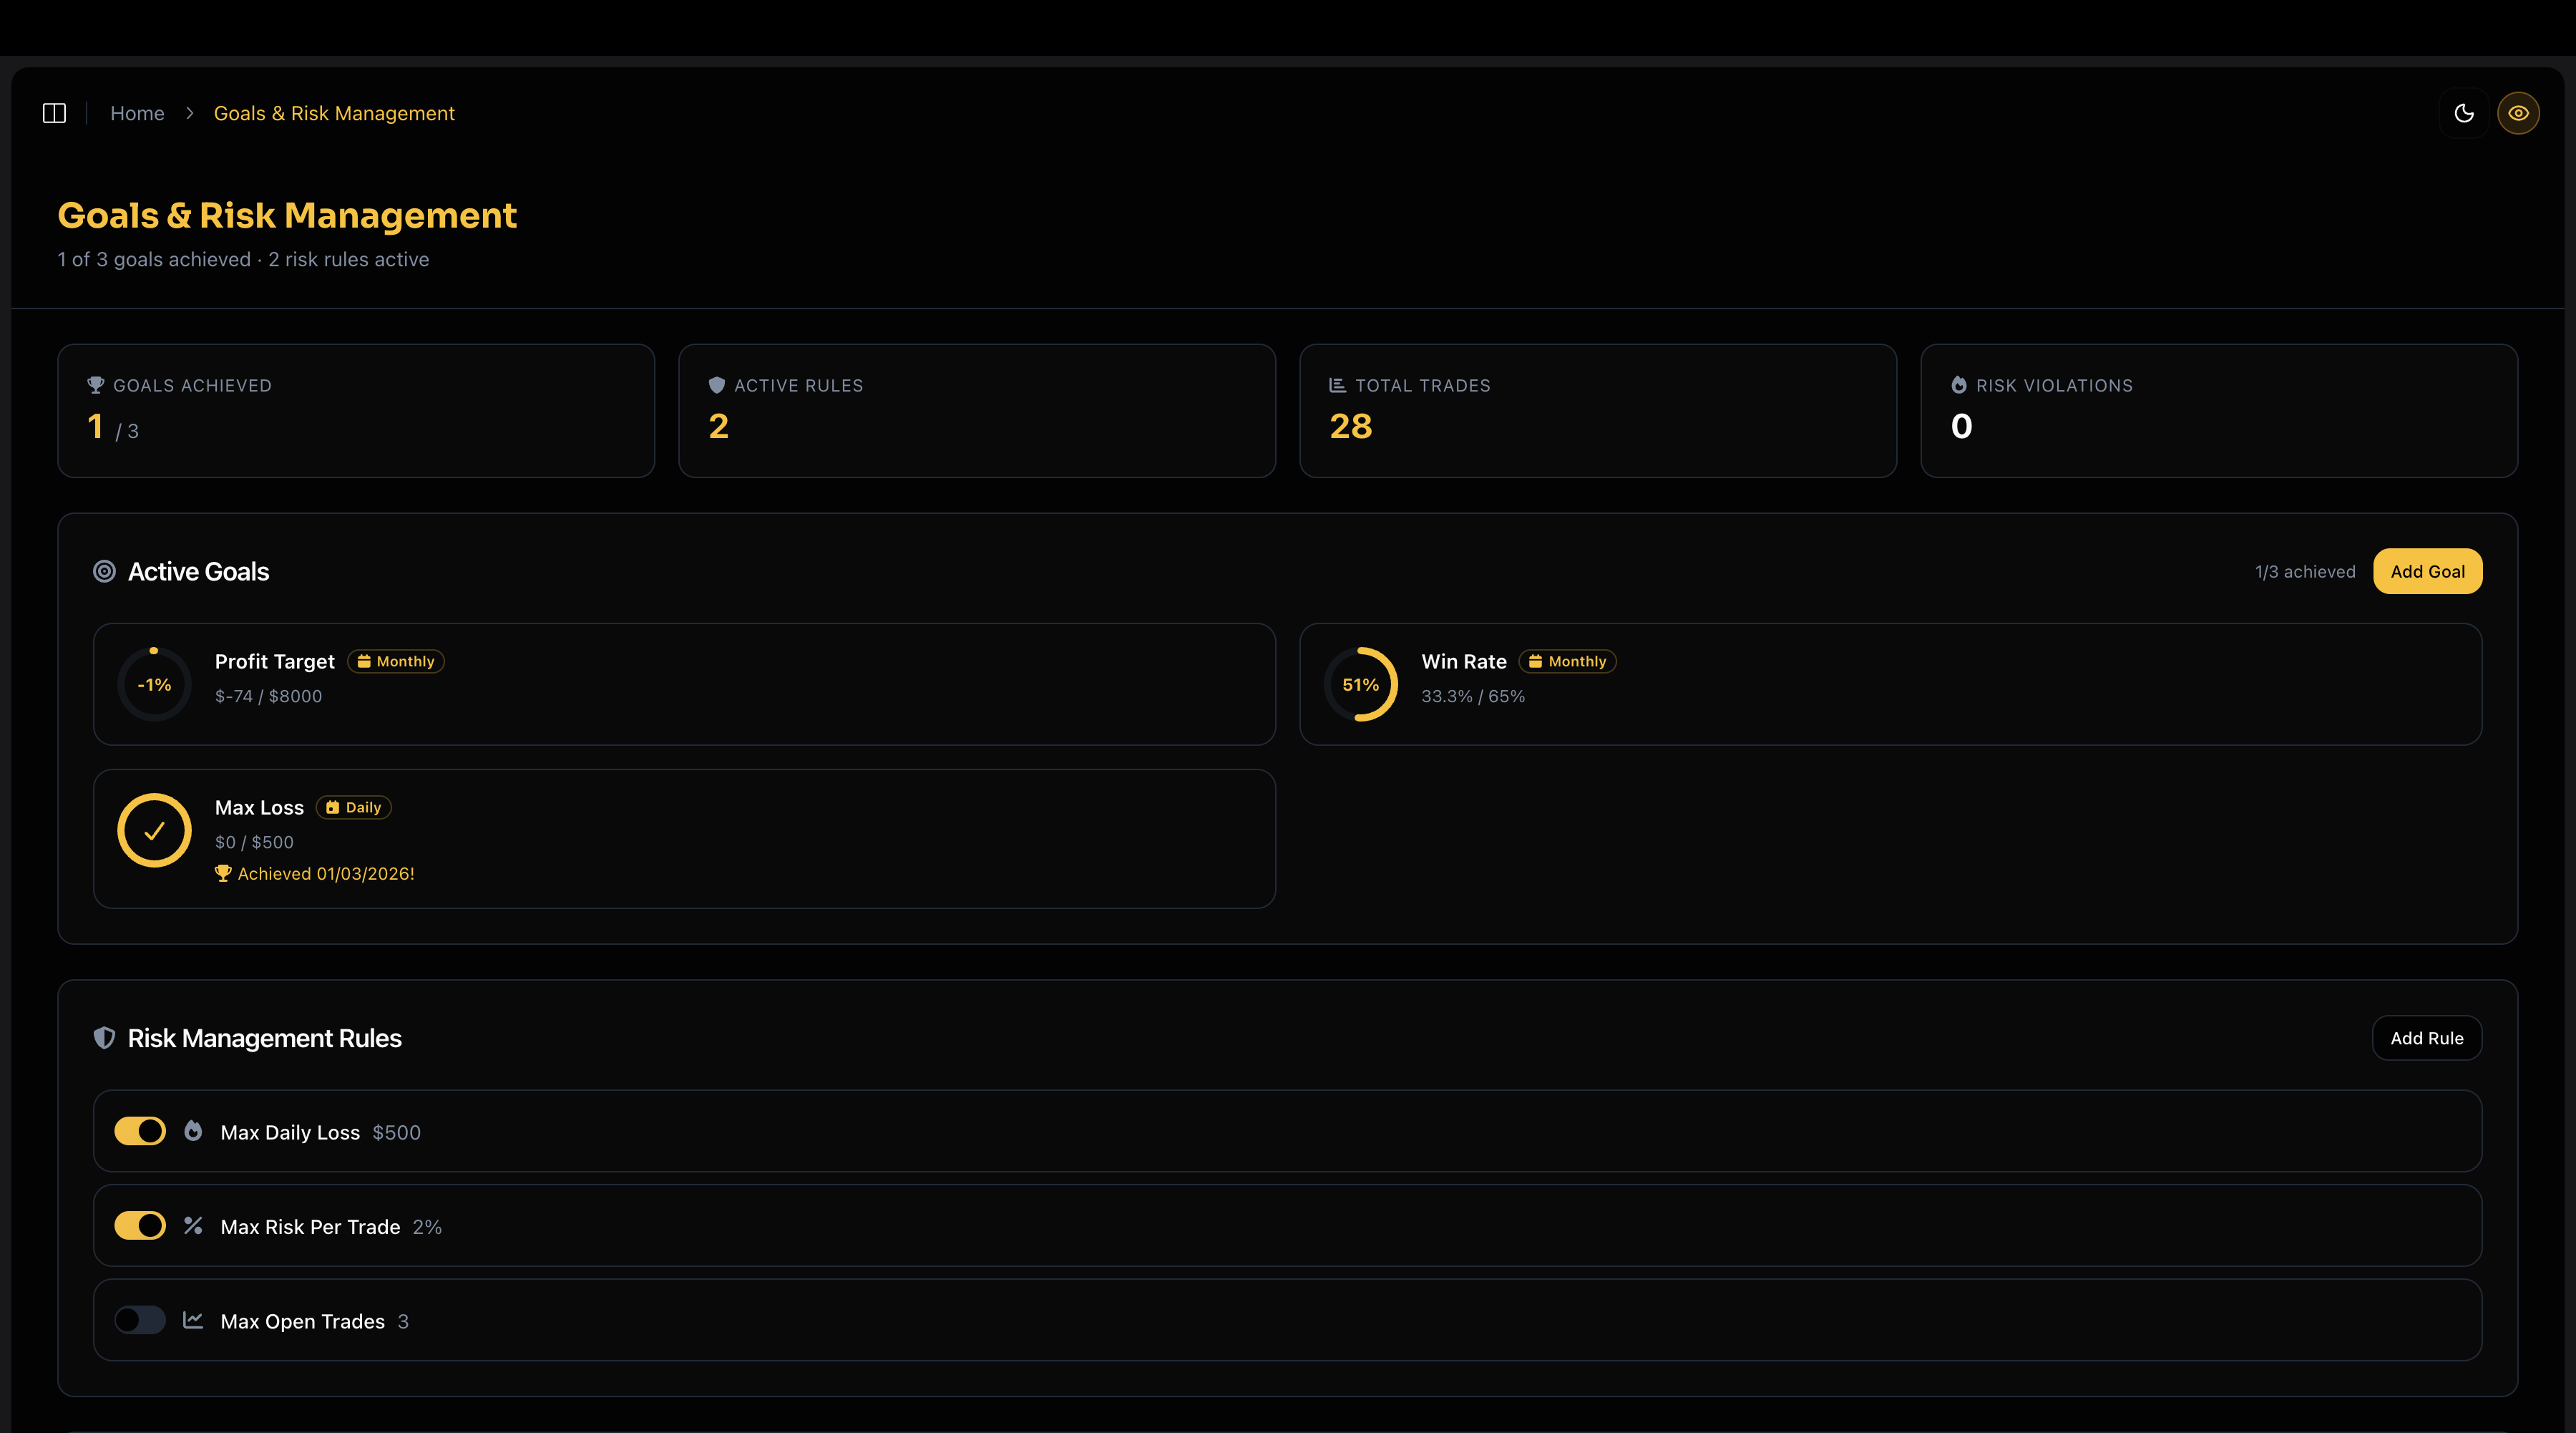Go to Home in the breadcrumb
The image size is (2576, 1433).
[x=137, y=113]
